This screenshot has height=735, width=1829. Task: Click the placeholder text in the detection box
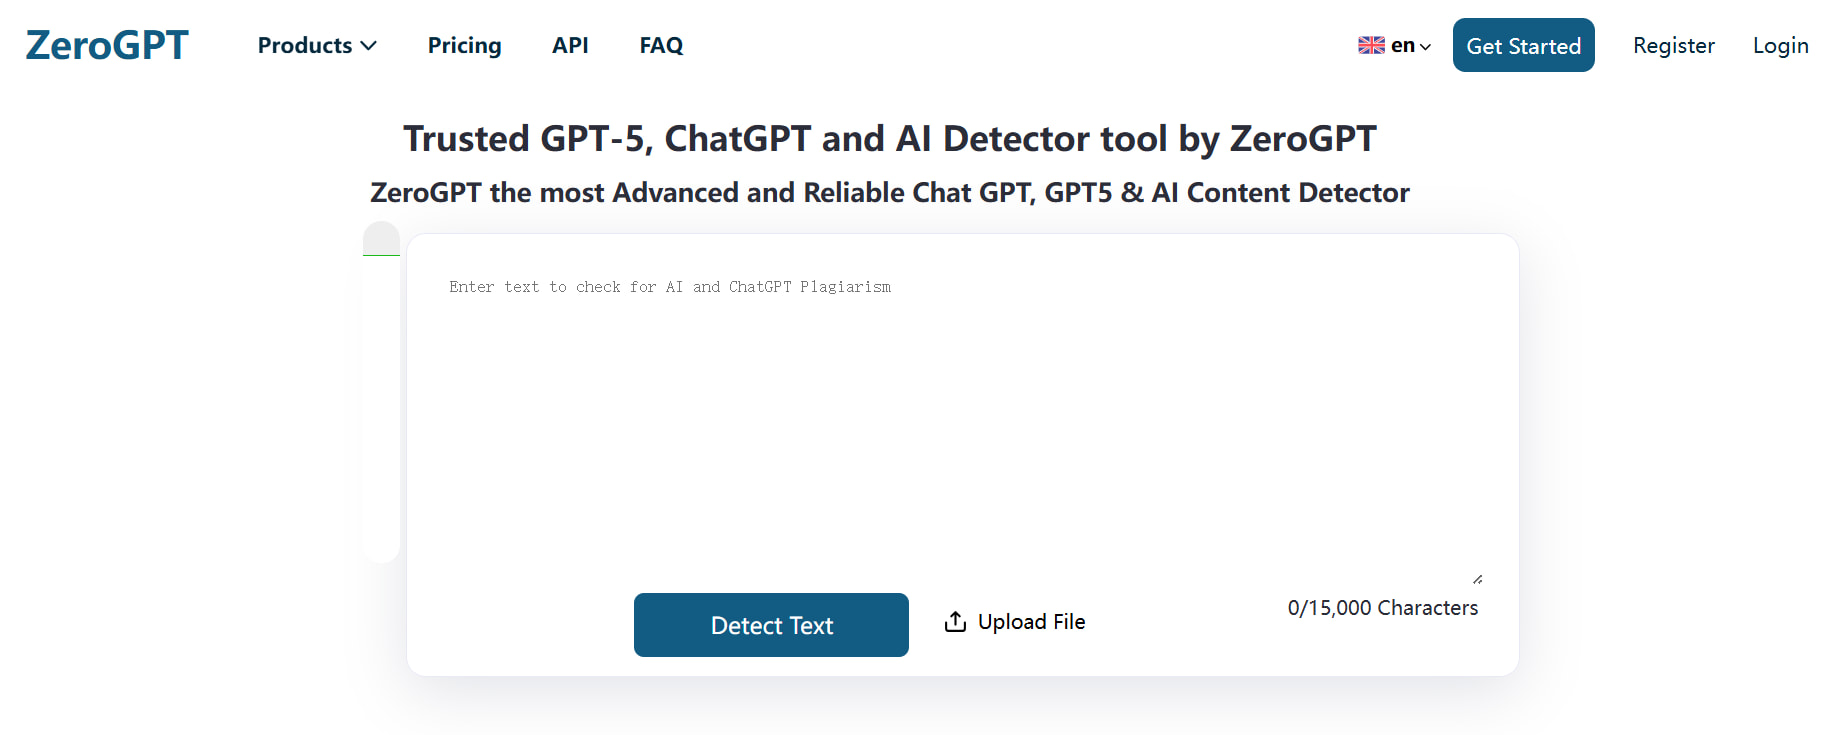click(669, 287)
